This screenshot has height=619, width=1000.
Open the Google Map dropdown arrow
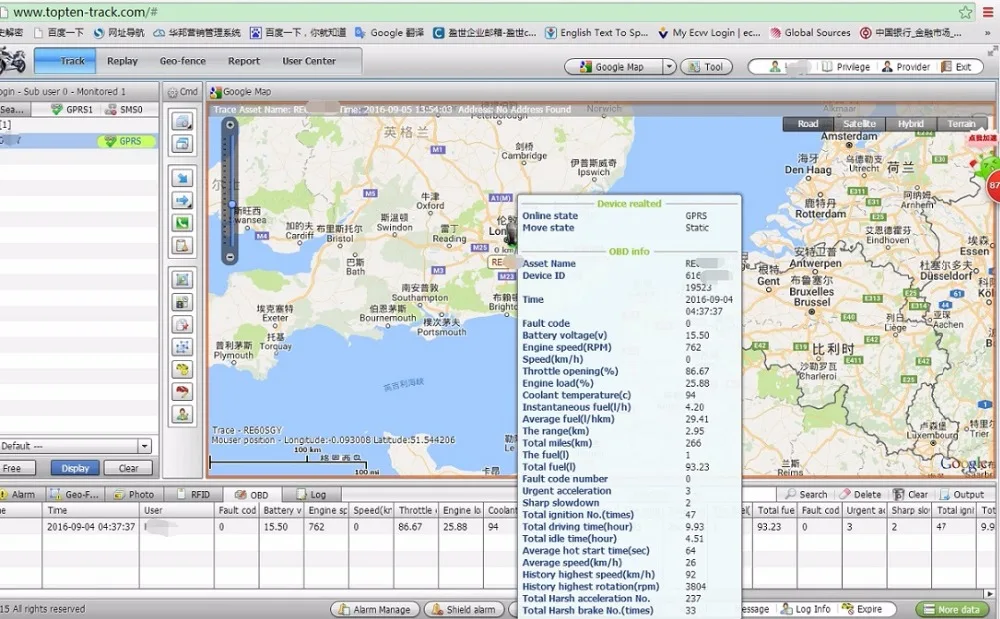pyautogui.click(x=668, y=67)
